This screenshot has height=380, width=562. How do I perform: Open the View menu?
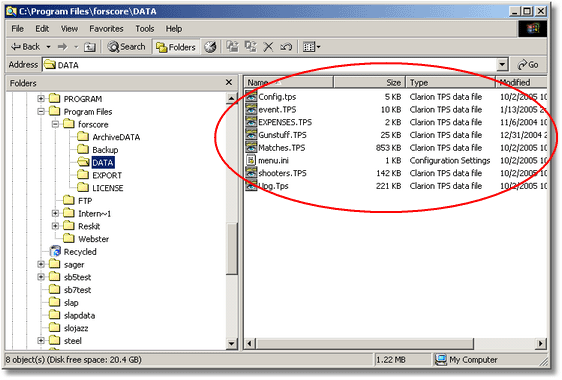69,29
